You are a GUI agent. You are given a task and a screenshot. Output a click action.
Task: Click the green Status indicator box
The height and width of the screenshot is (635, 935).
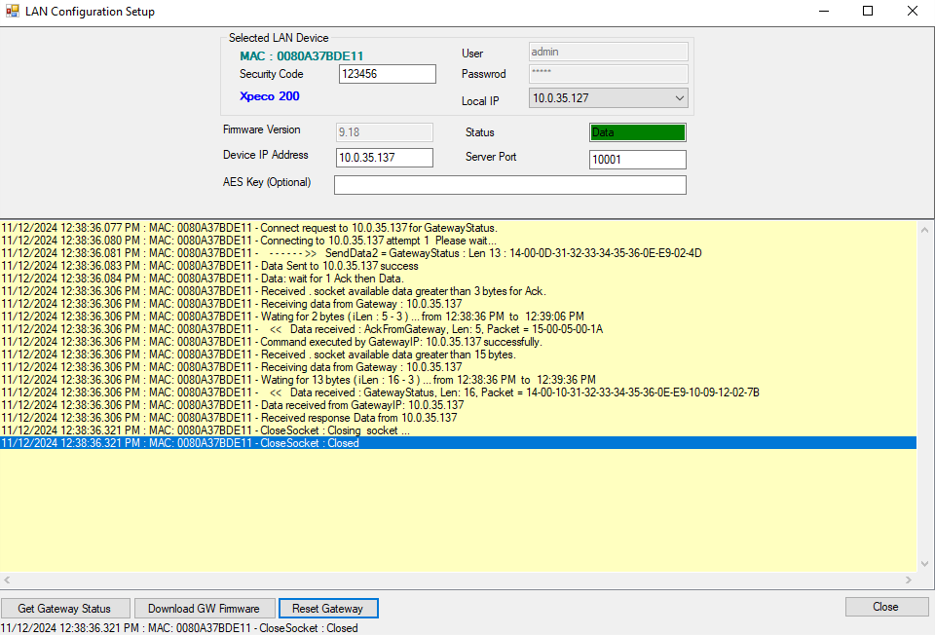[637, 132]
